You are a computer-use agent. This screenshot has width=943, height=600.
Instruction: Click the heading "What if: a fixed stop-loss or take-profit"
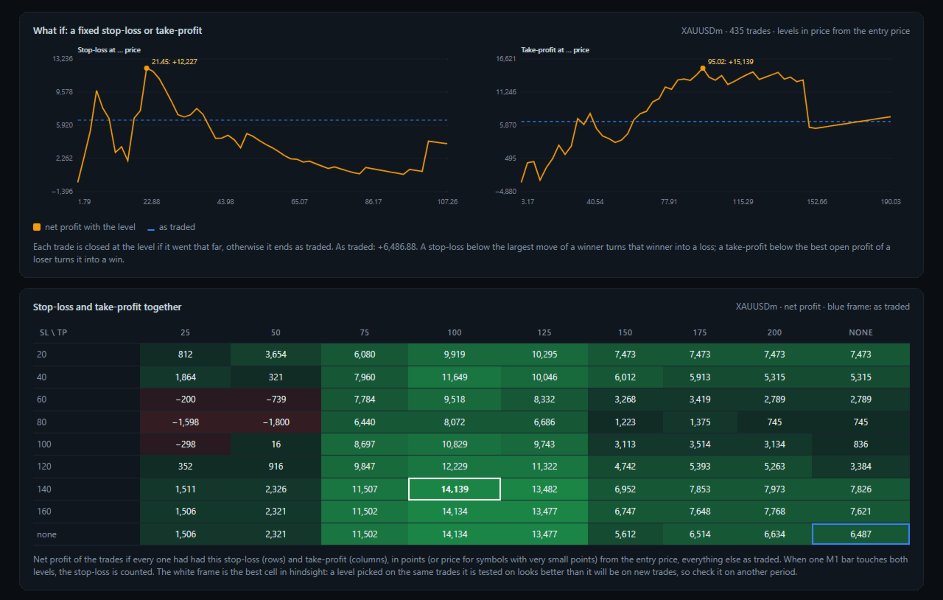(x=117, y=31)
